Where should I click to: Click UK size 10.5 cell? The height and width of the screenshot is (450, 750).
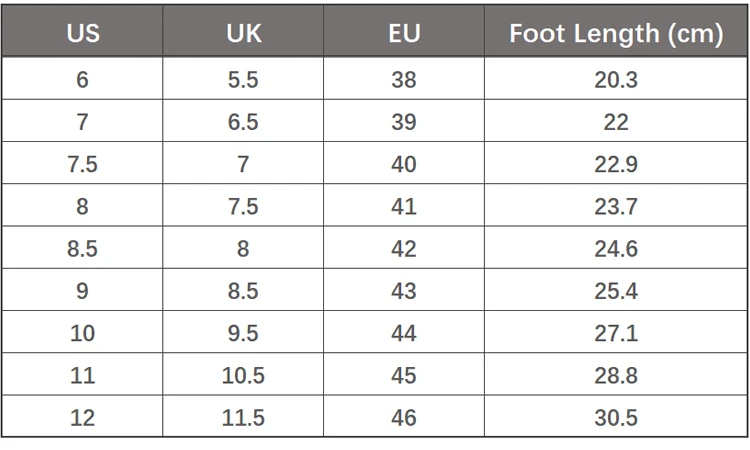click(x=243, y=376)
